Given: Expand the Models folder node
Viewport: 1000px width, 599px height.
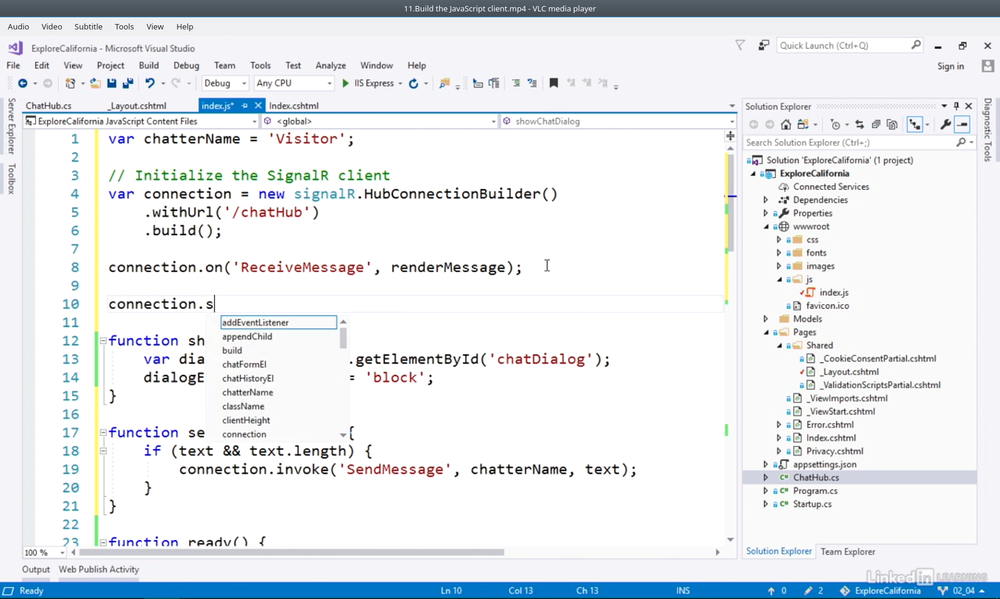Looking at the screenshot, I should [x=766, y=319].
